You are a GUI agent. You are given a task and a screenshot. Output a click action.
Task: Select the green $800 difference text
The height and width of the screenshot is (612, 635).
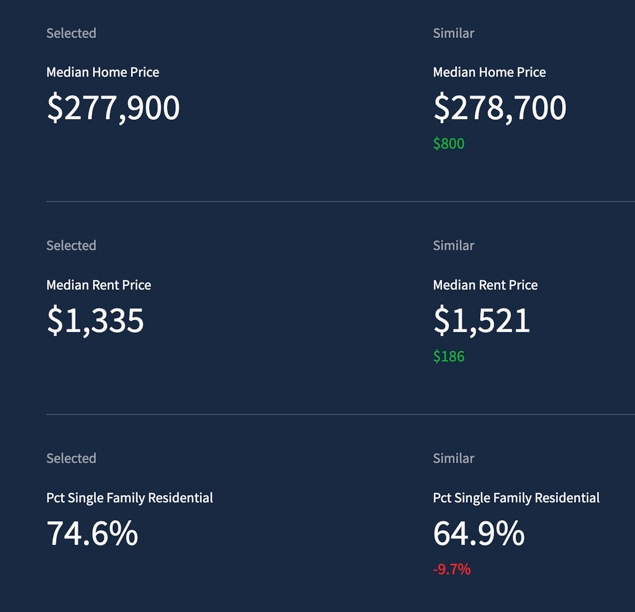(x=449, y=144)
